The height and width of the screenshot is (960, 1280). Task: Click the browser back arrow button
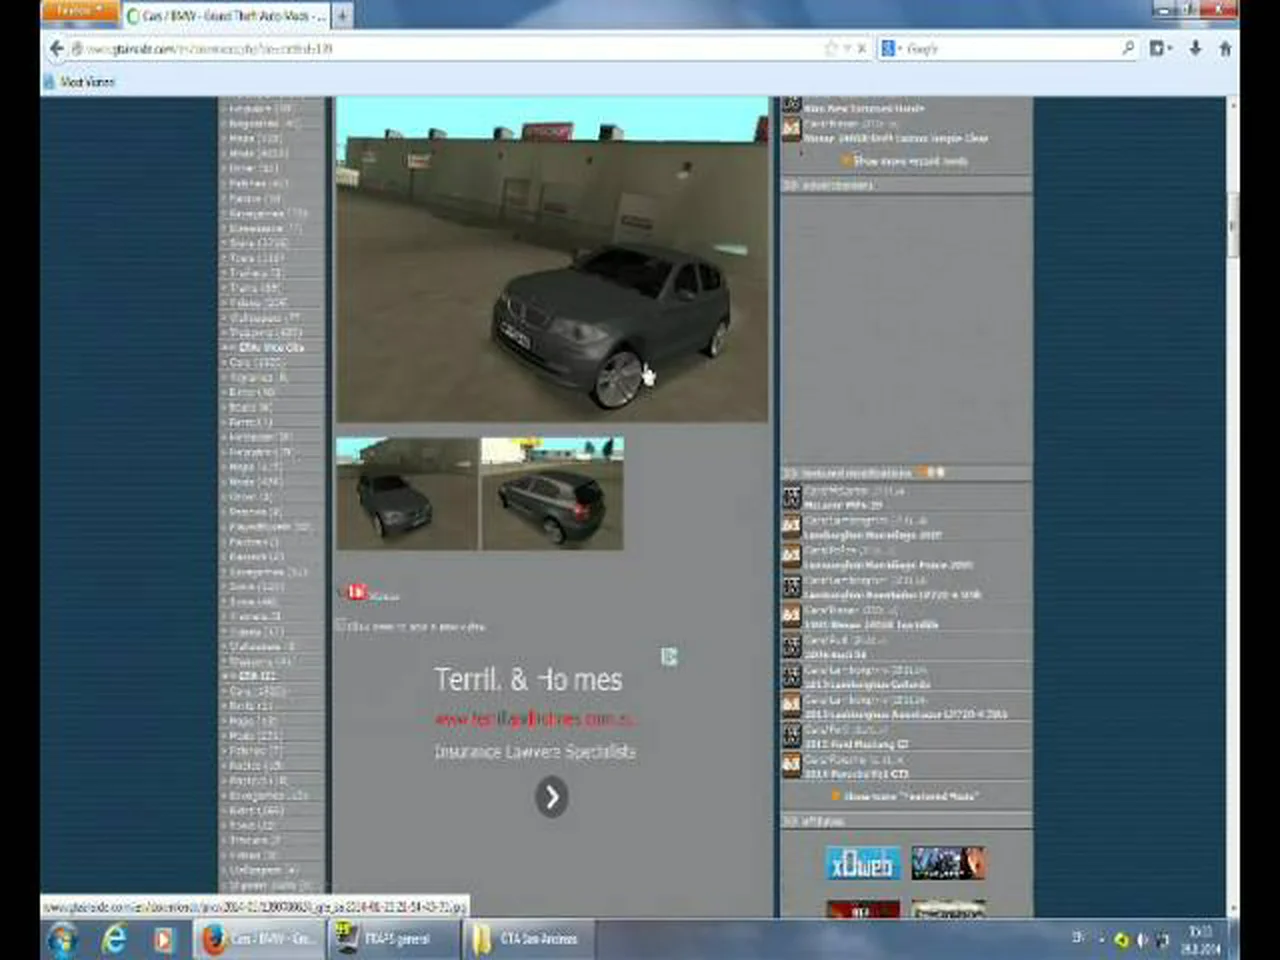tap(57, 48)
